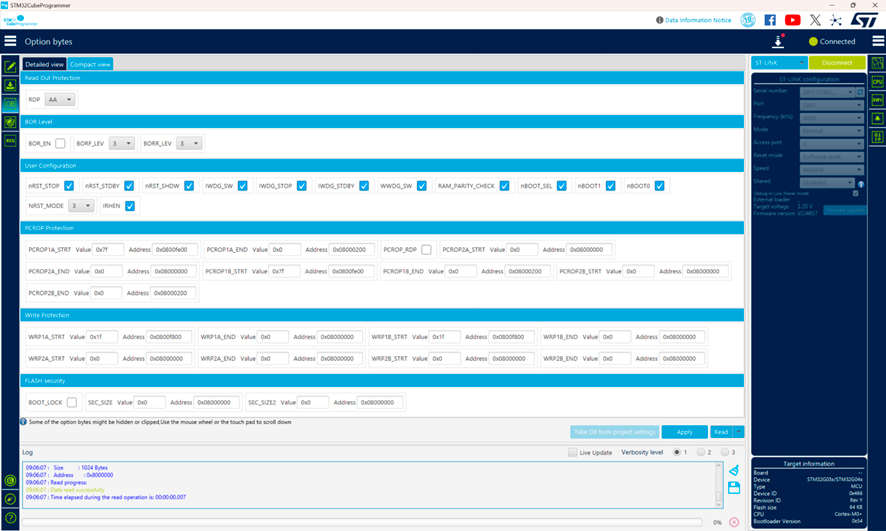Switch to the Compact view tab
The height and width of the screenshot is (531, 886).
click(x=90, y=64)
